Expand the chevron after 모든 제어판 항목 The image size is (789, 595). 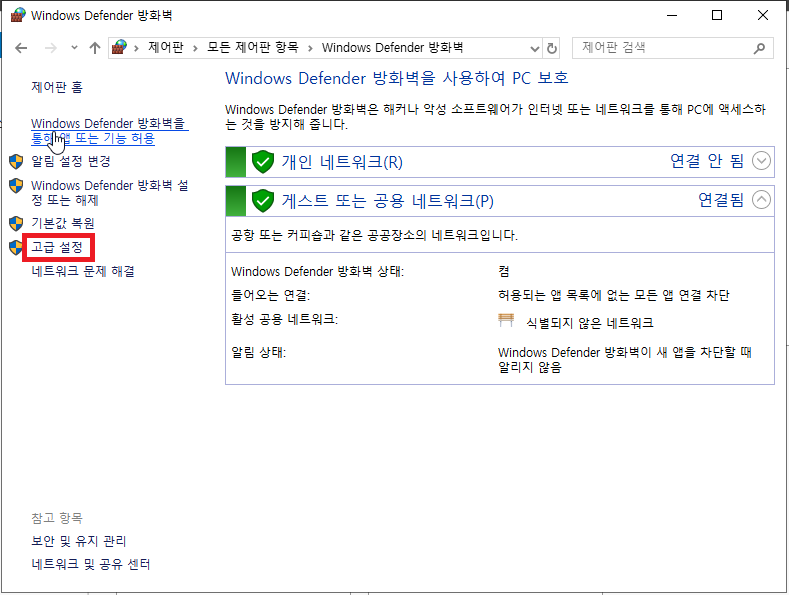[310, 48]
